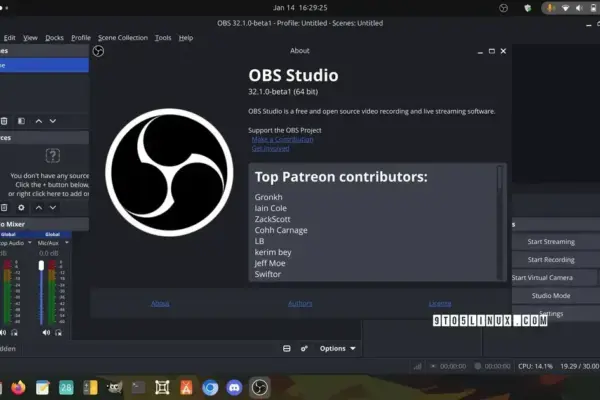The height and width of the screenshot is (400, 600).
Task: Click the layout icon left of Options
Action: [x=287, y=348]
